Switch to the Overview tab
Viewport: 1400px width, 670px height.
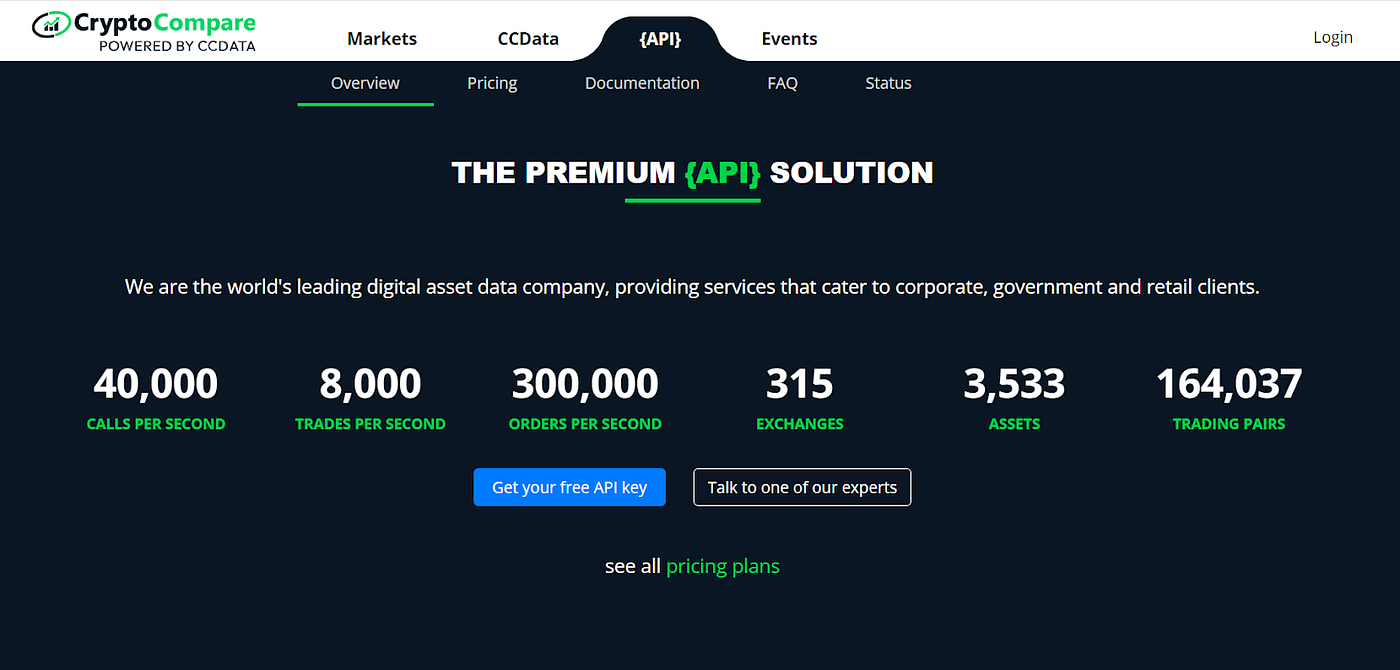[x=365, y=83]
